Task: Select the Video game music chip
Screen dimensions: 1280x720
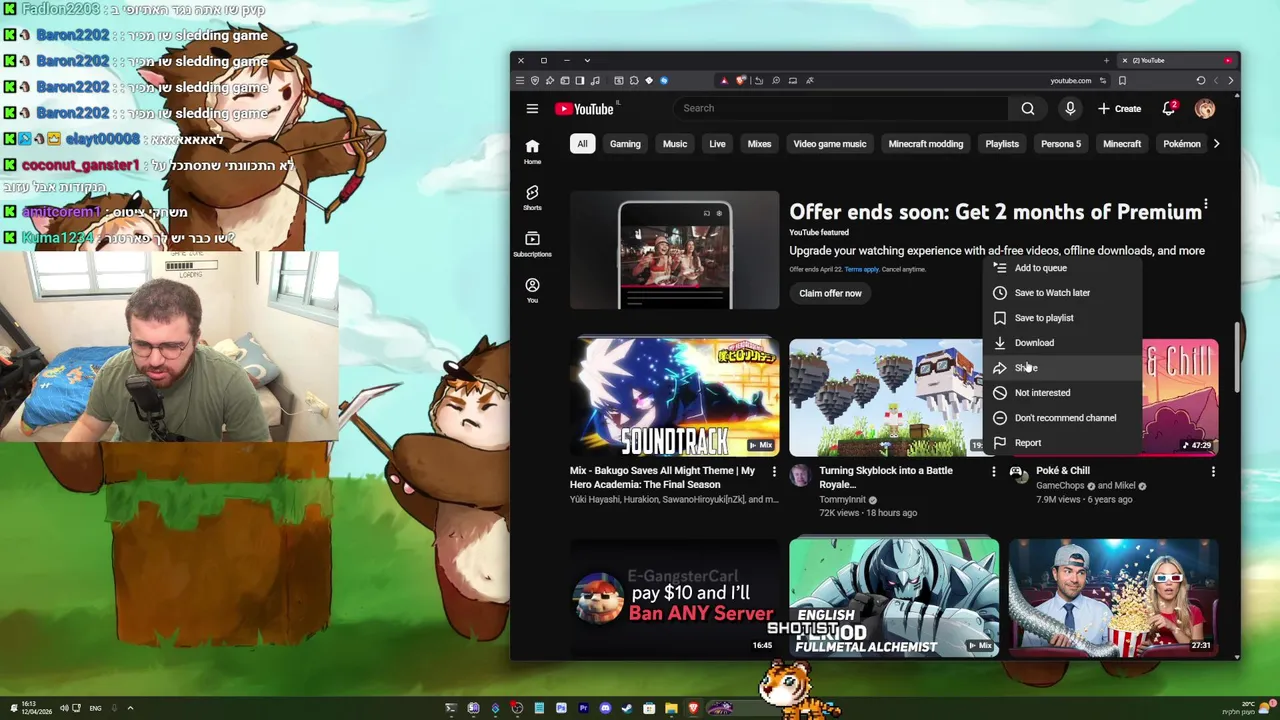Action: click(830, 144)
